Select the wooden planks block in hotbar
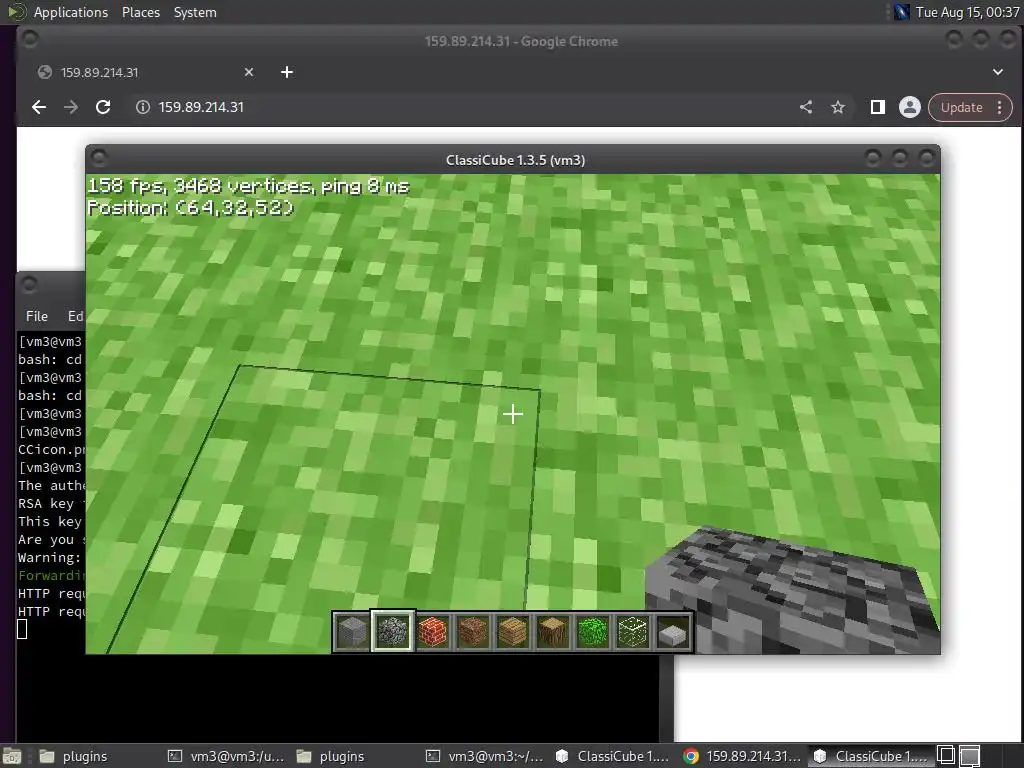Image resolution: width=1024 pixels, height=768 pixels. [x=513, y=632]
